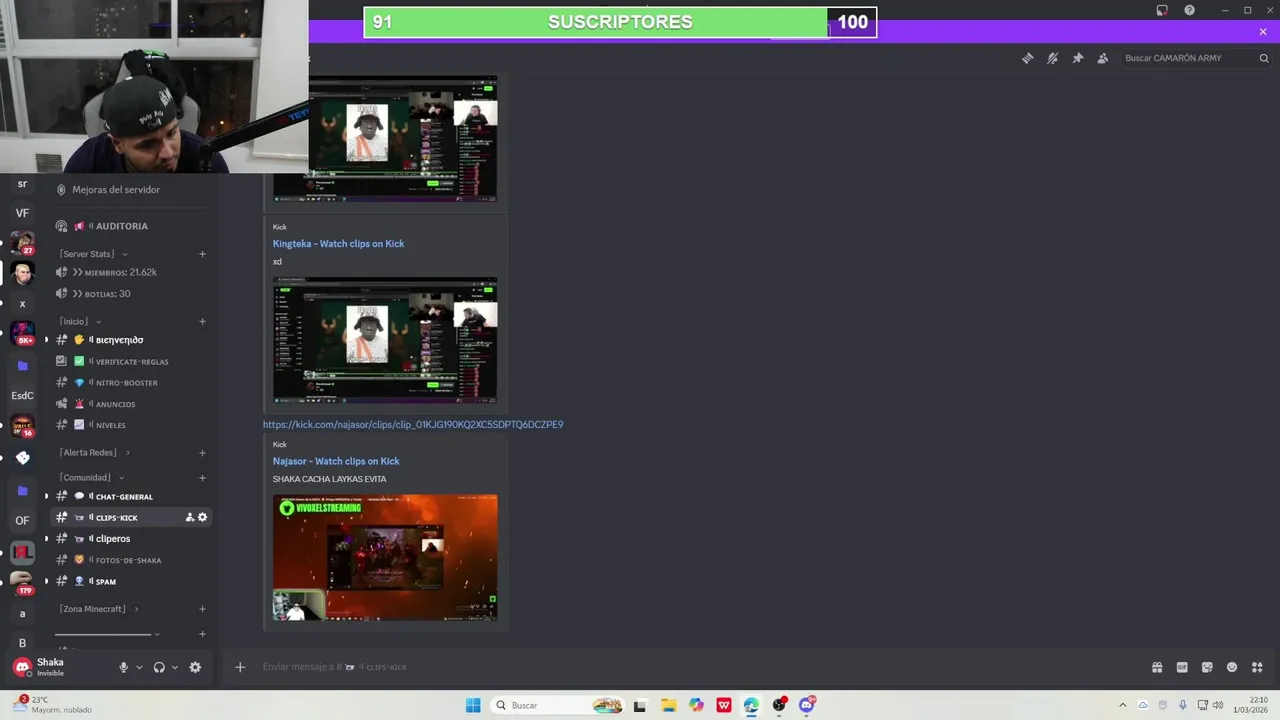Open the CHAT-GENERAL channel
The width and height of the screenshot is (1280, 720).
[124, 496]
